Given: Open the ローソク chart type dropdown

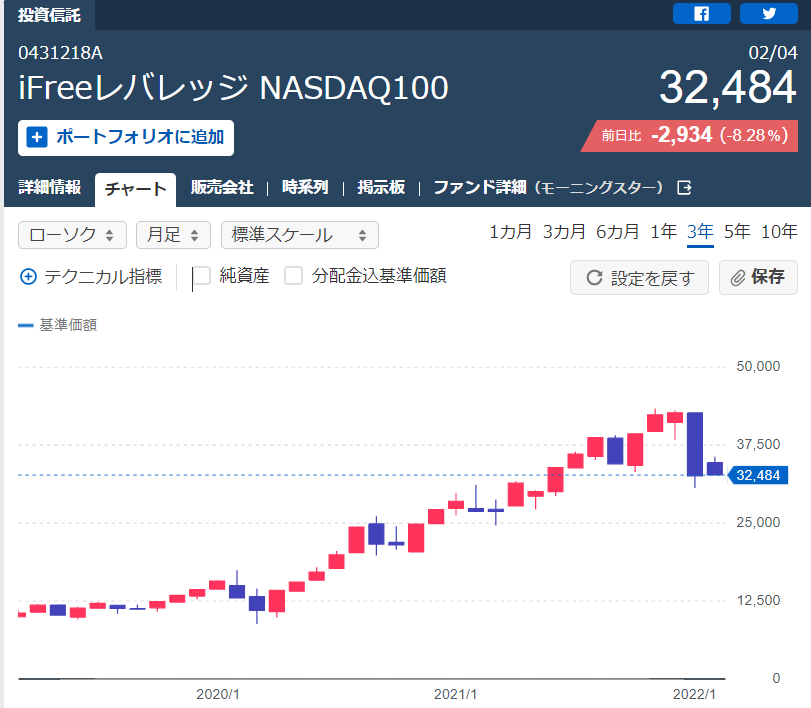Looking at the screenshot, I should click(x=72, y=235).
